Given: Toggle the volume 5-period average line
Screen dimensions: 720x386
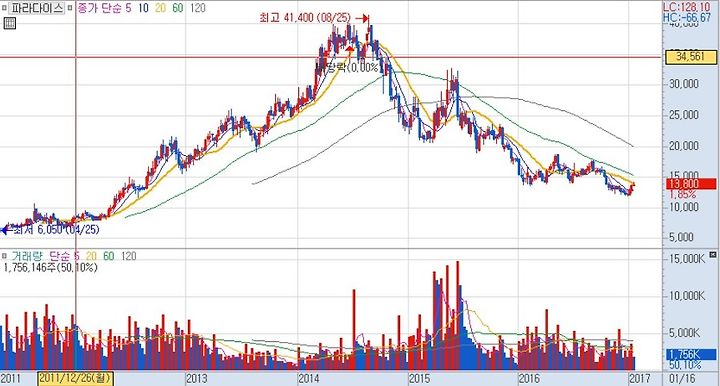Looking at the screenshot, I should (76, 256).
